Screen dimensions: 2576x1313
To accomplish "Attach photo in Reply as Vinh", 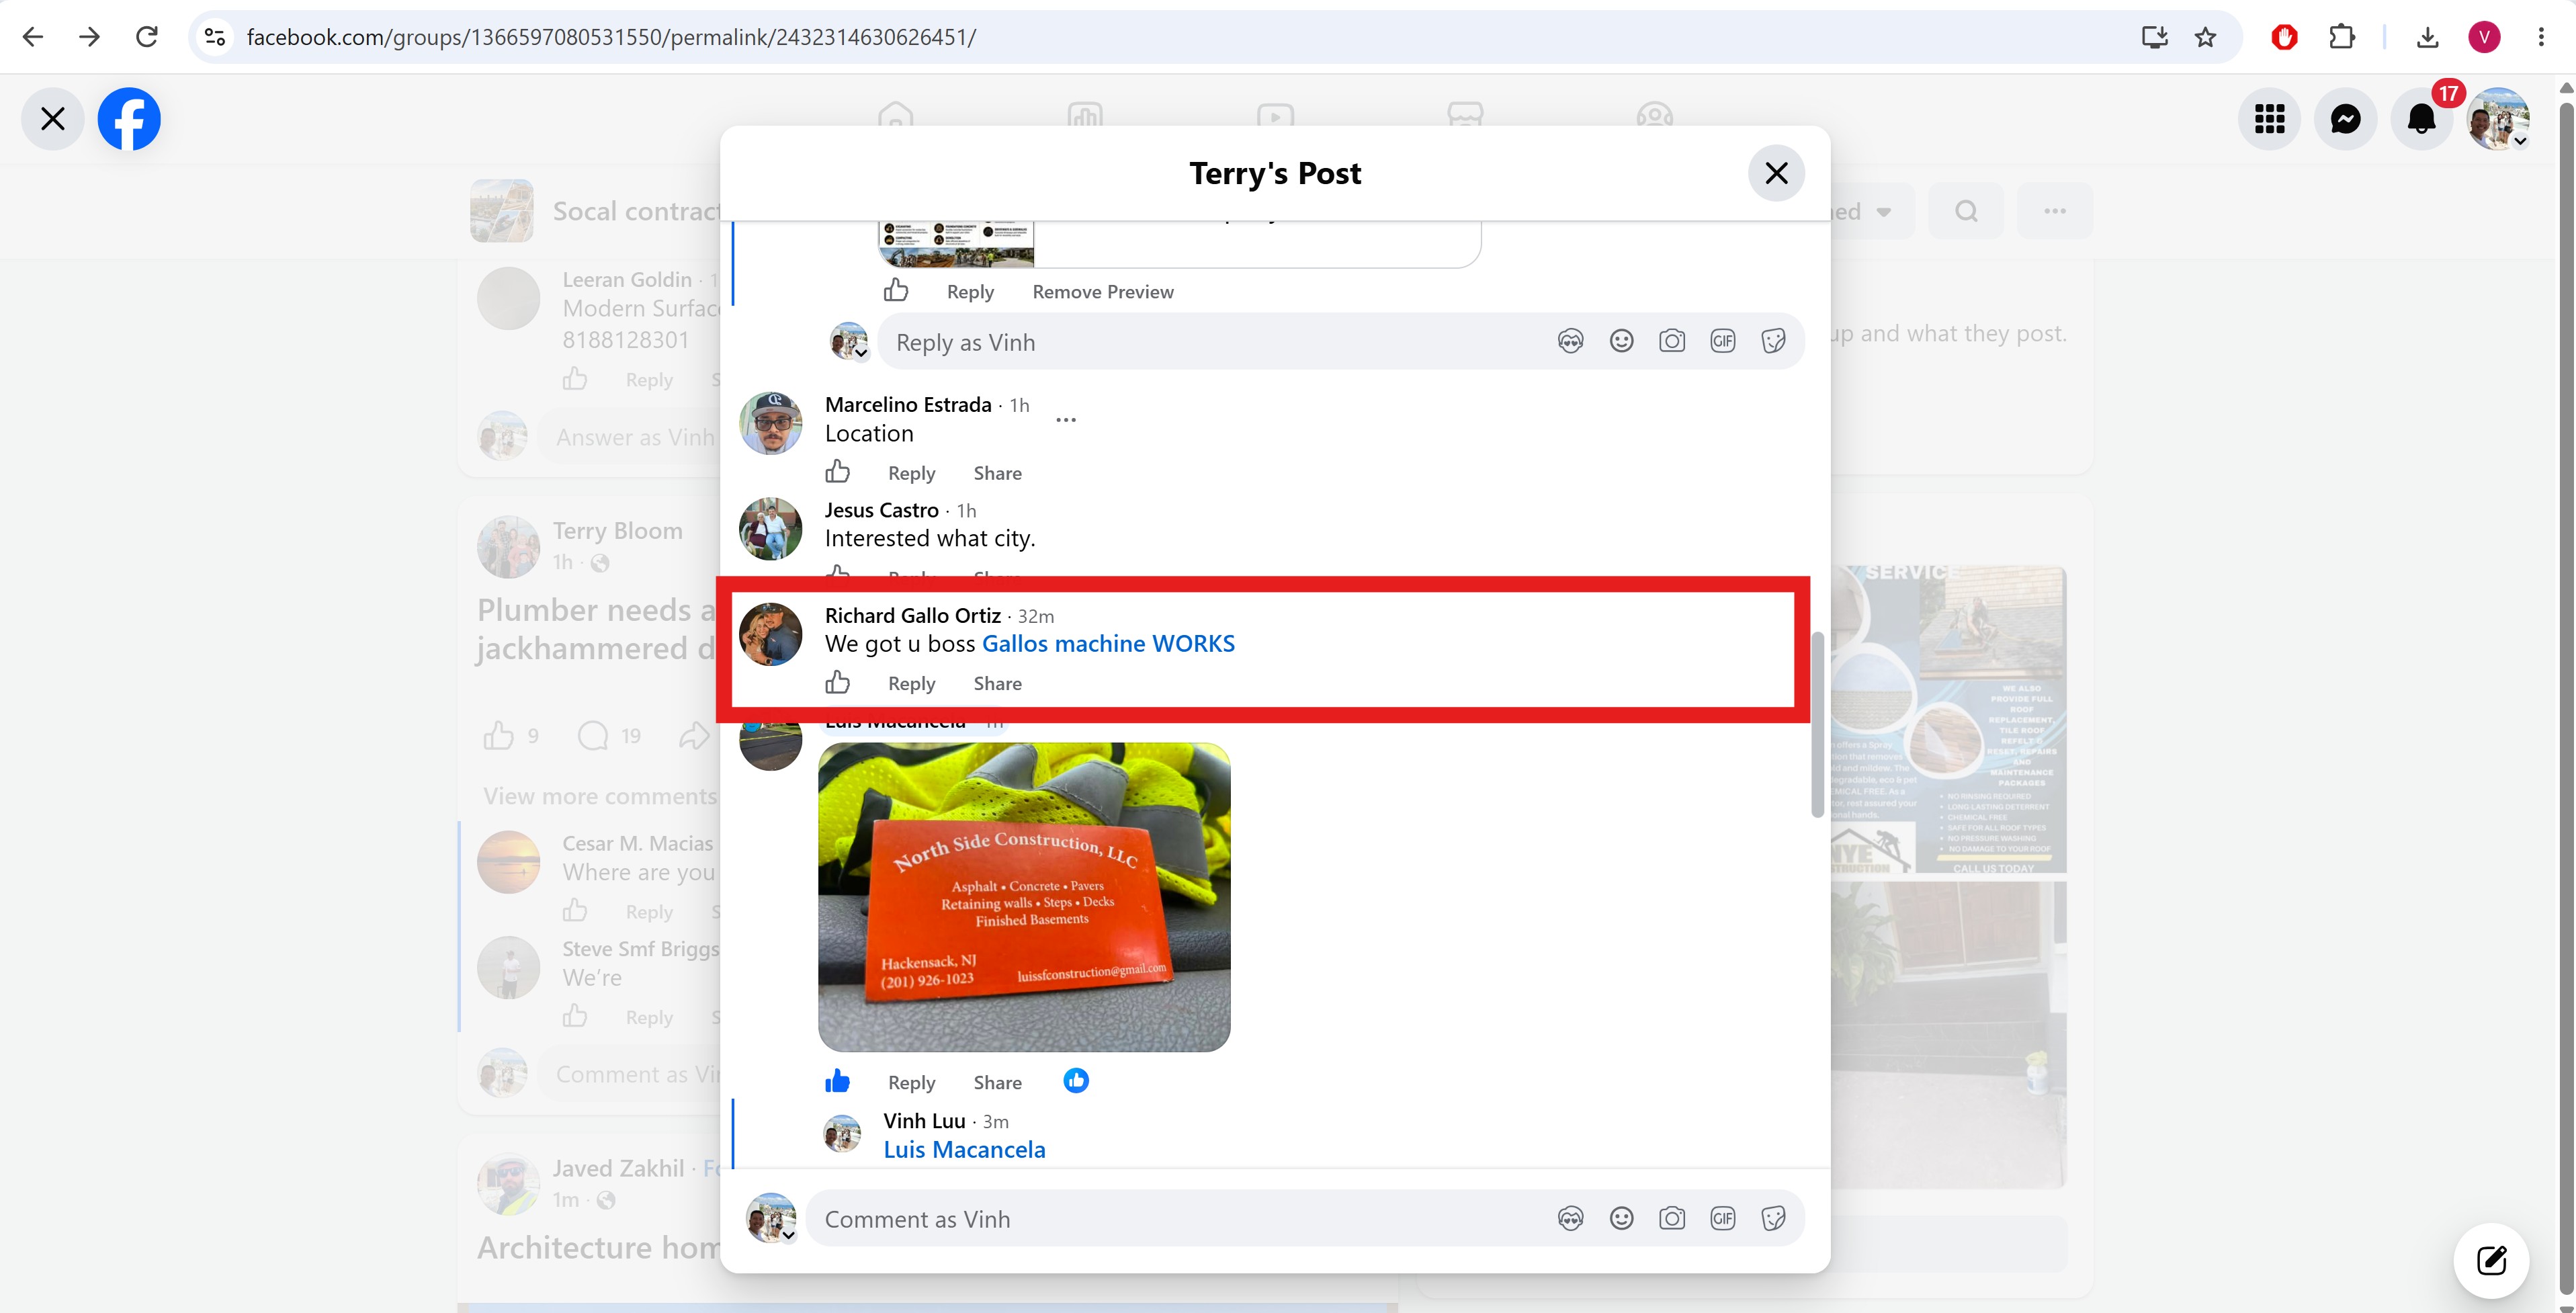I will coord(1672,341).
